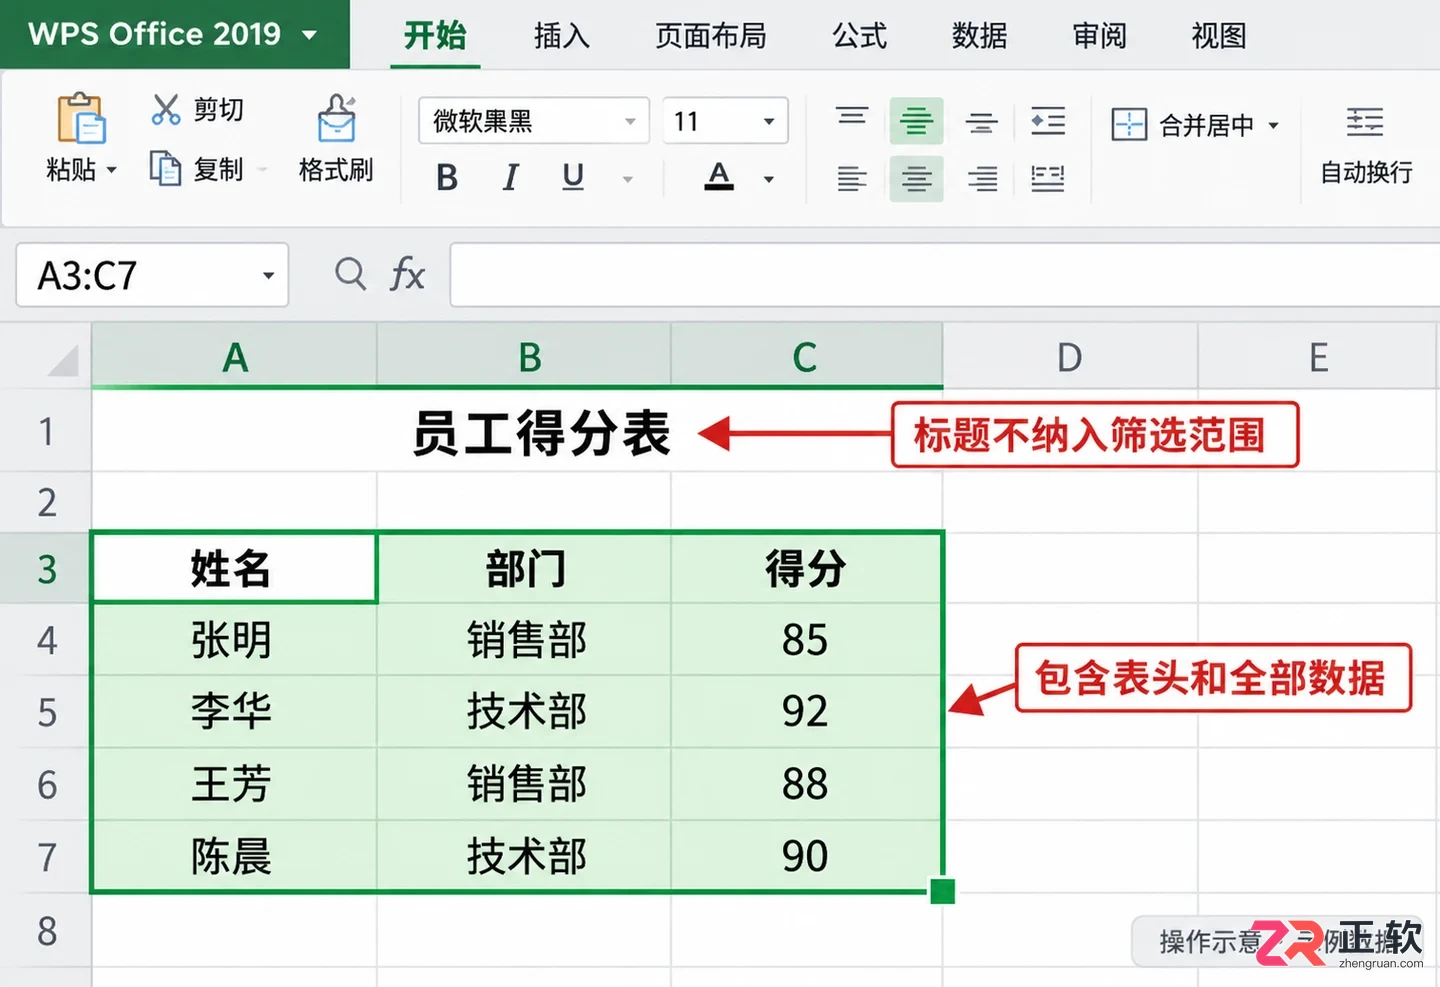Click the Copy icon

165,168
